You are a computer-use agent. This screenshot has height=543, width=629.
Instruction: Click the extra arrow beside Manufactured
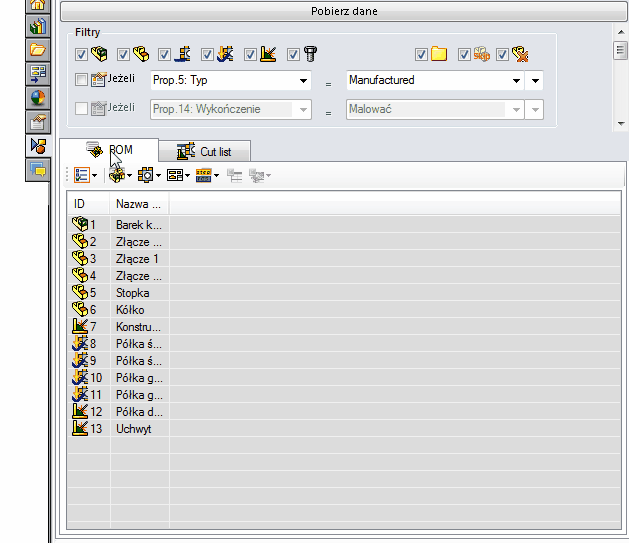click(x=535, y=80)
